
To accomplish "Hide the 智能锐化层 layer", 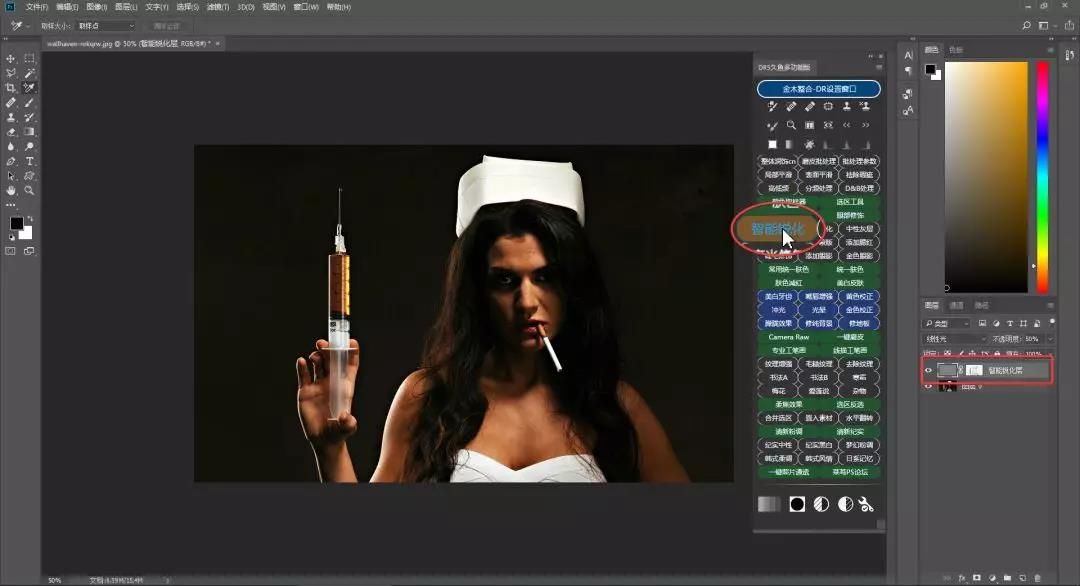I will (928, 370).
